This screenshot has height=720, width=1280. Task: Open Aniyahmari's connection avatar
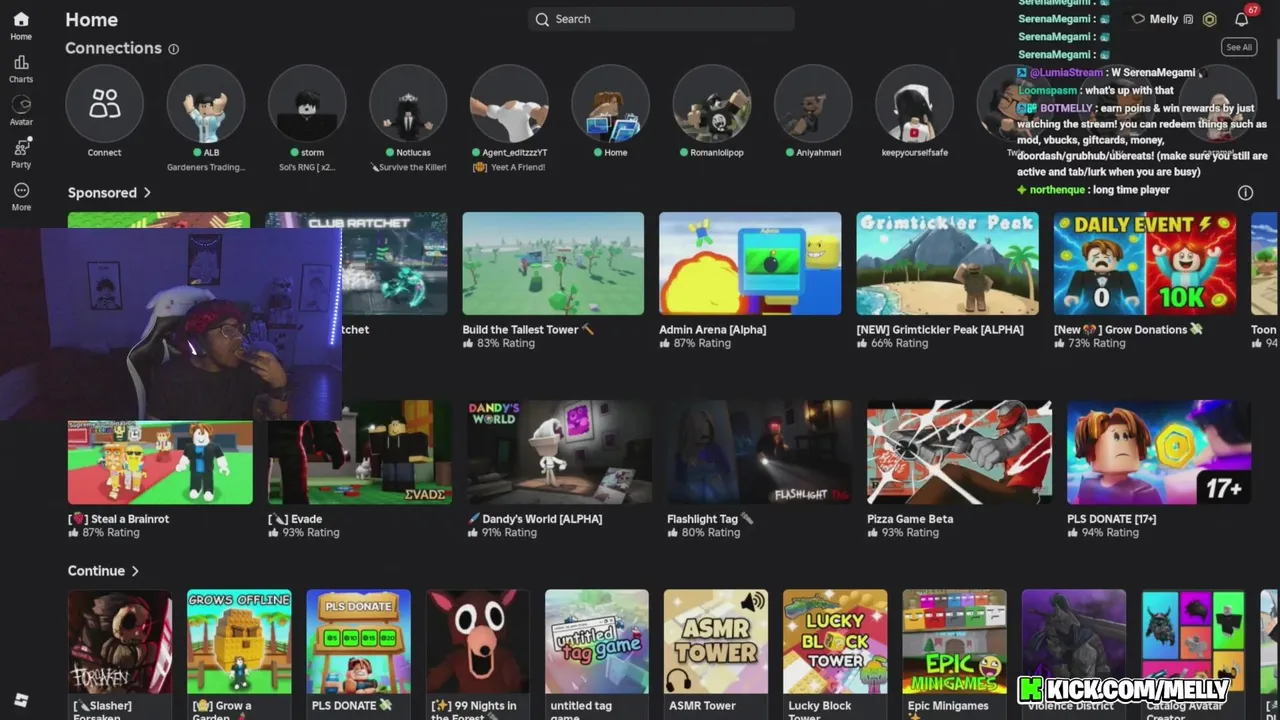click(x=813, y=104)
